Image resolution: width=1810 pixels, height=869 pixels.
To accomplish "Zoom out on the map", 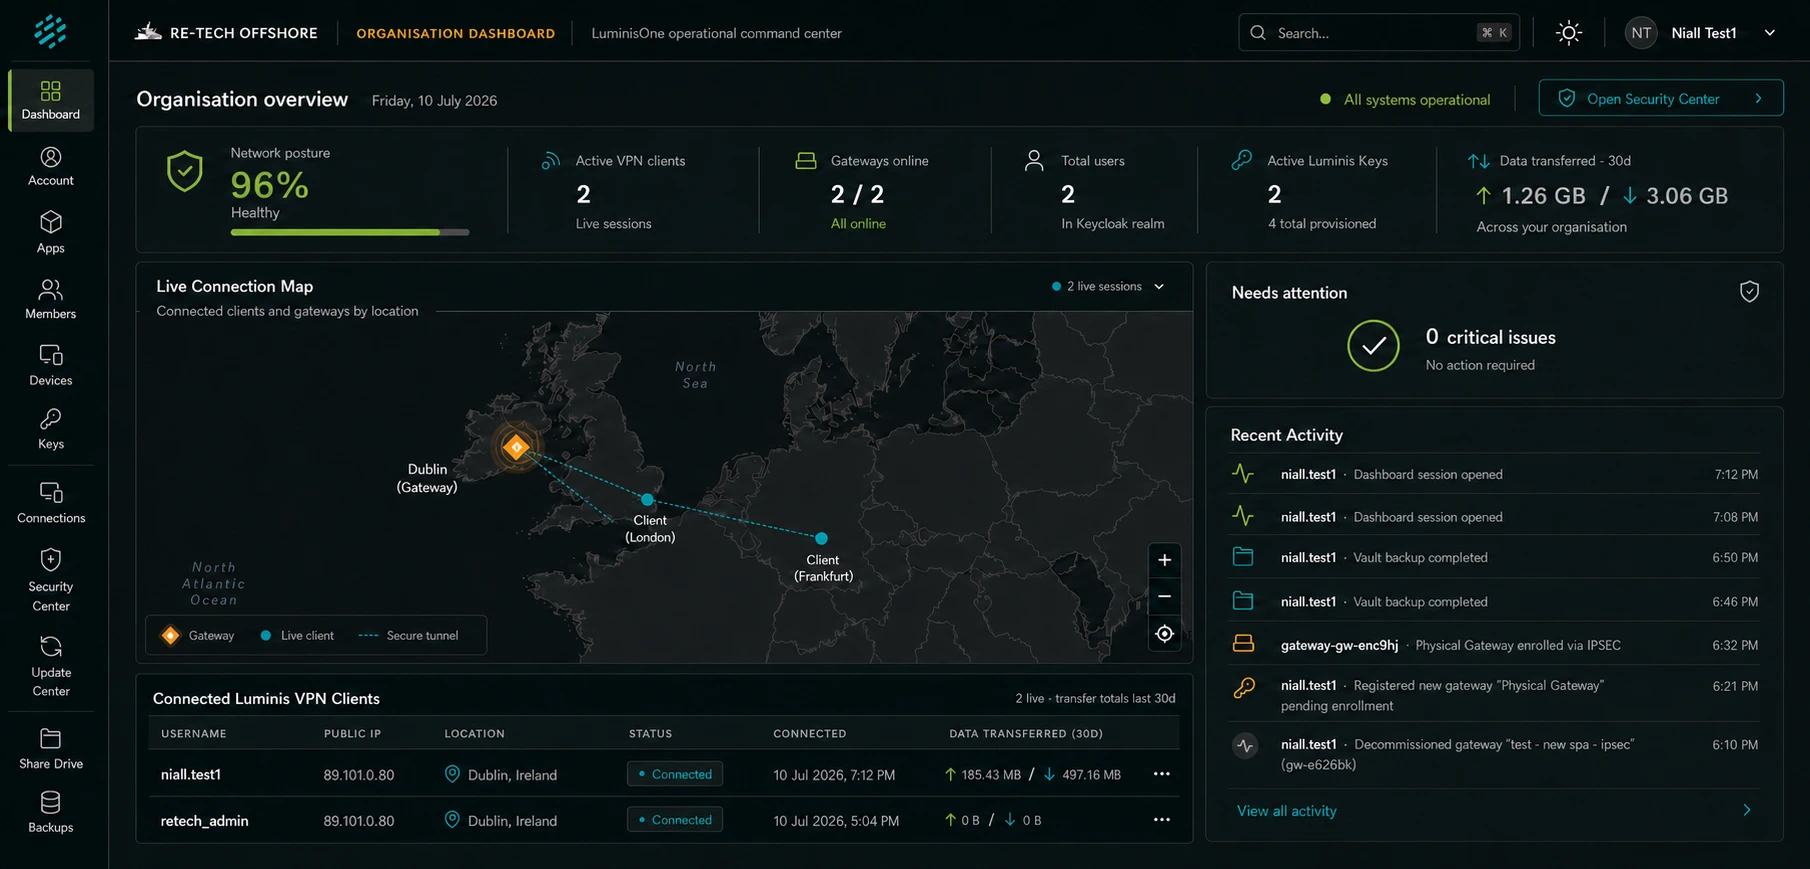I will (x=1164, y=596).
